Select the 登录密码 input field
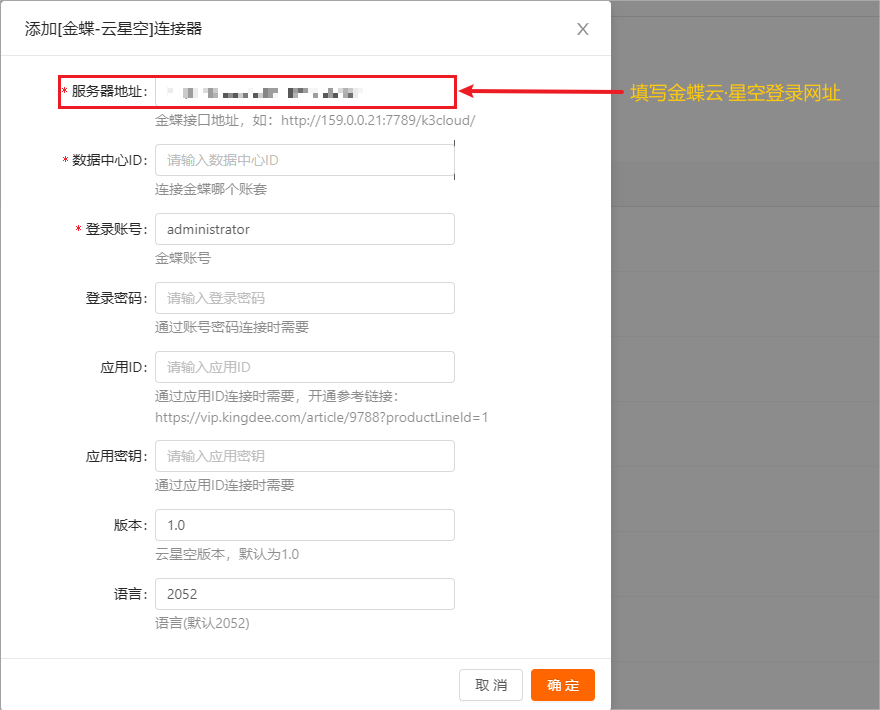Viewport: 880px width, 710px height. (x=305, y=298)
